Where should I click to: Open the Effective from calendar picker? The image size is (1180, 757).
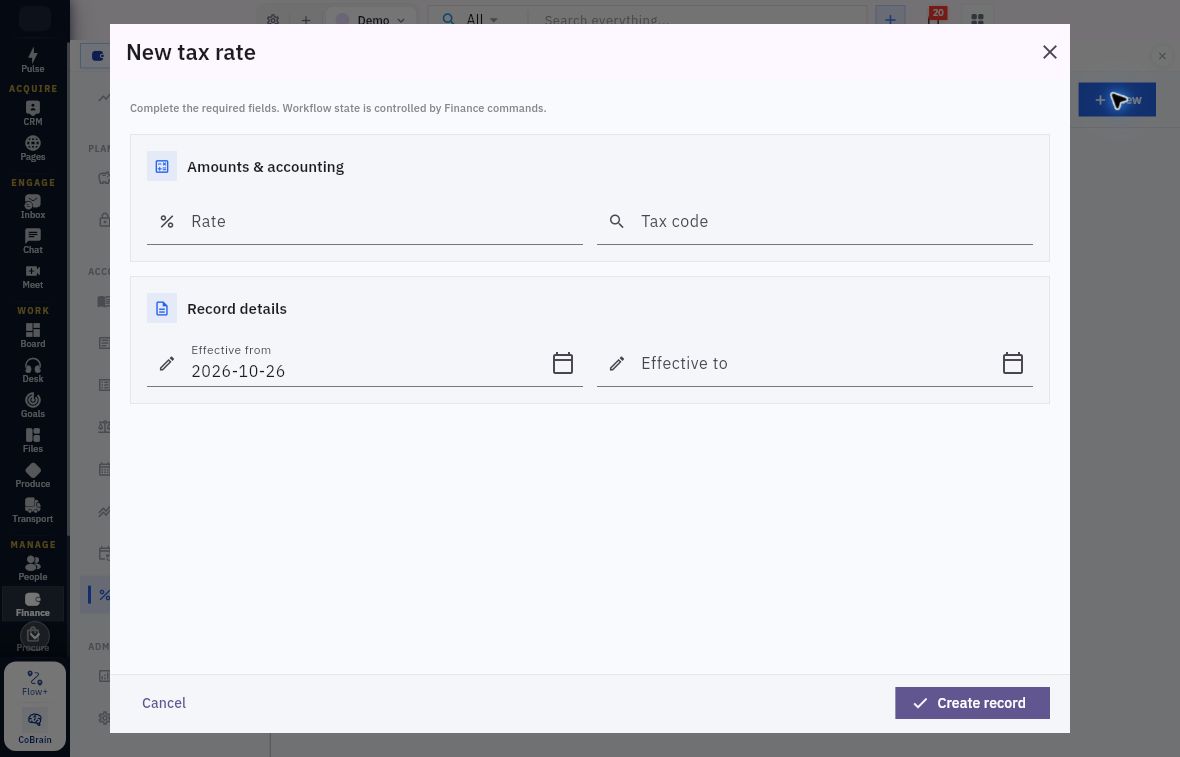point(563,363)
